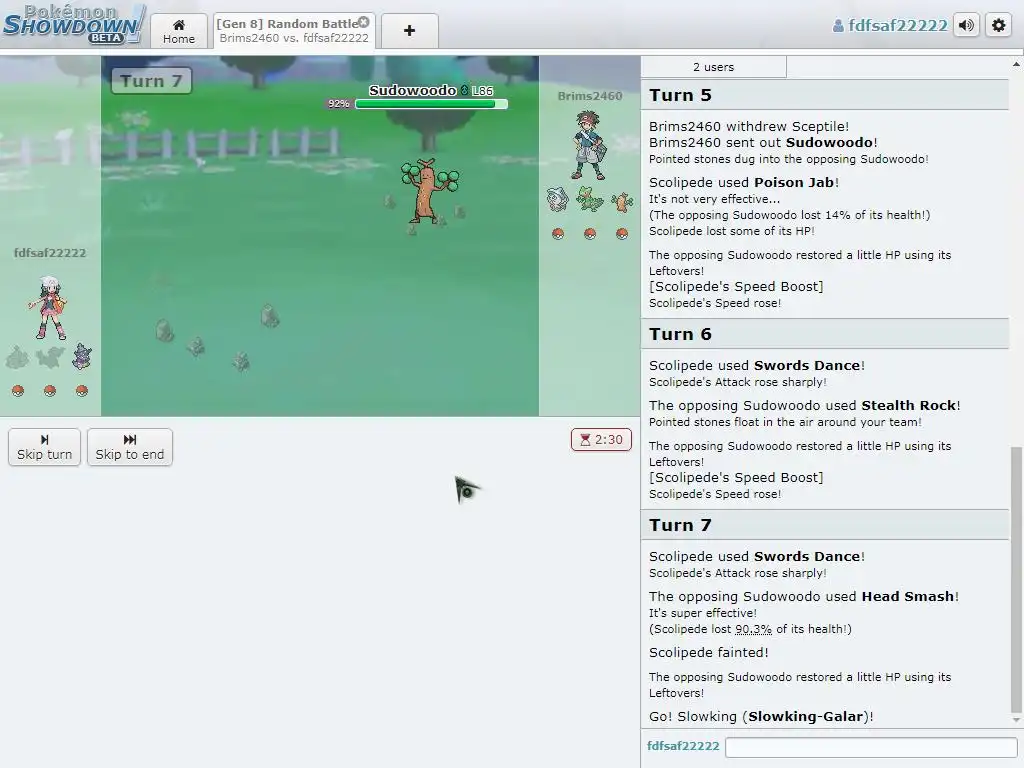Click 'Go! Slowking (Slowking-Galar)!' log line

pyautogui.click(x=761, y=716)
